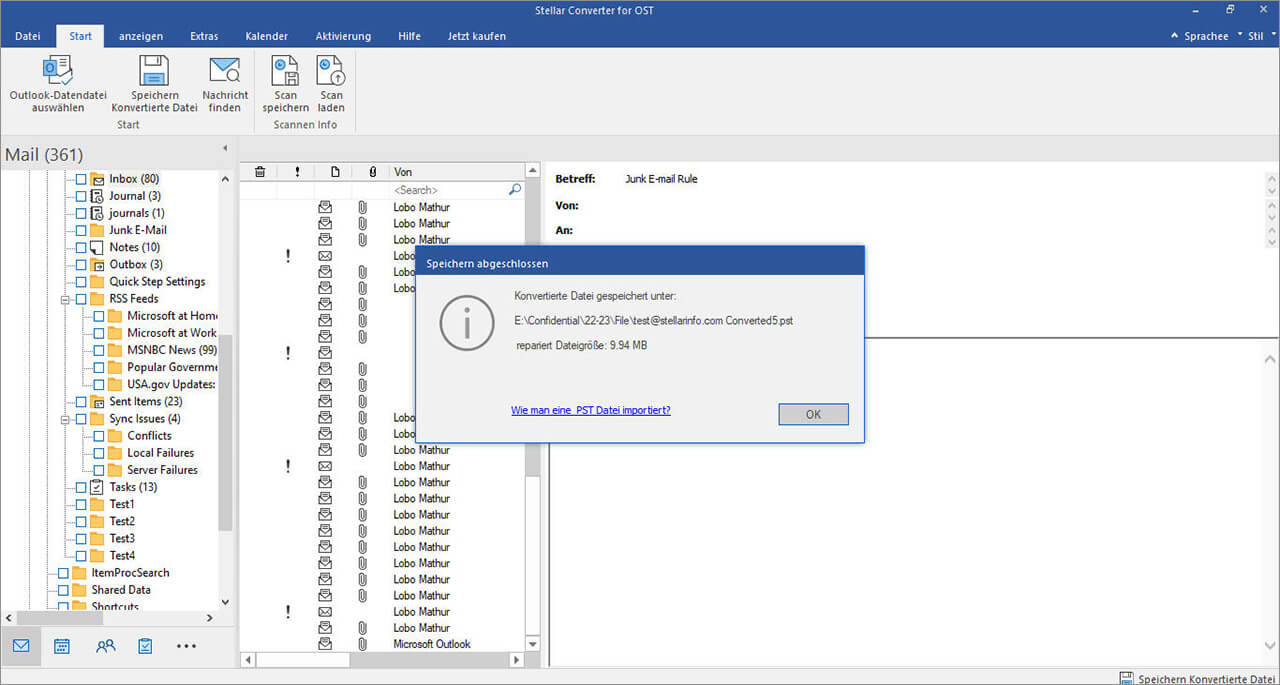The height and width of the screenshot is (685, 1280).
Task: Click the document type column header icon
Action: [x=335, y=172]
